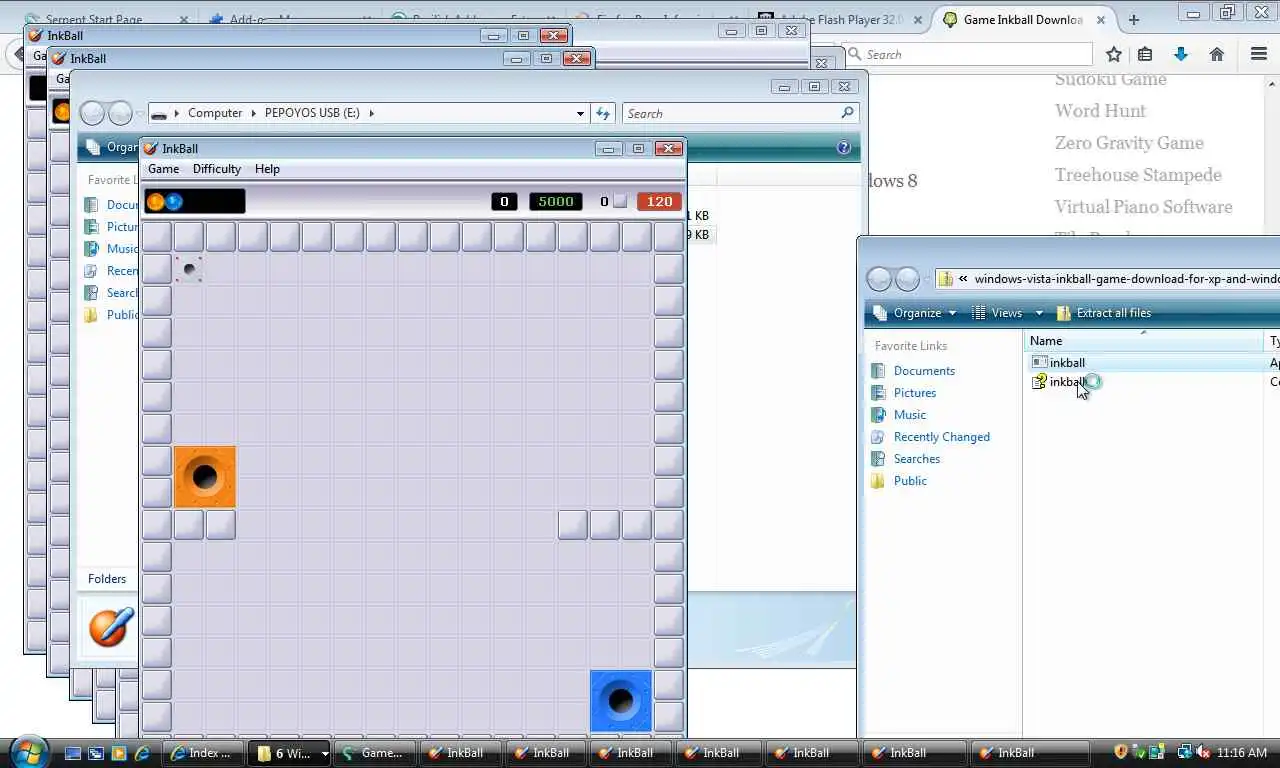The width and height of the screenshot is (1280, 768).
Task: Click the back arrow in the zip folder window
Action: (x=879, y=278)
